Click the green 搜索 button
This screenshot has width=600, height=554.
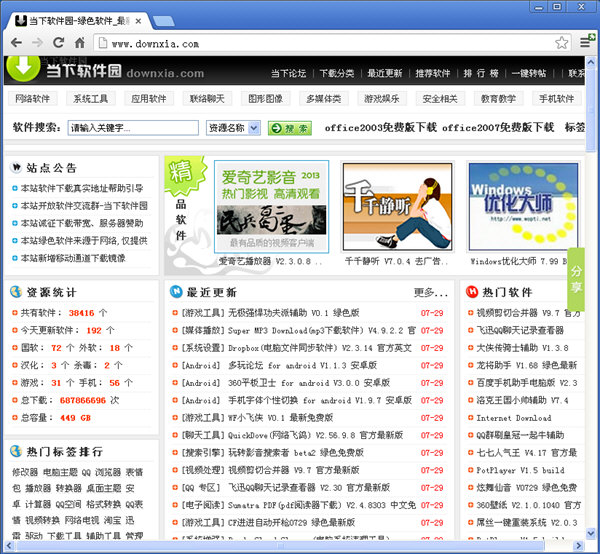pyautogui.click(x=290, y=128)
